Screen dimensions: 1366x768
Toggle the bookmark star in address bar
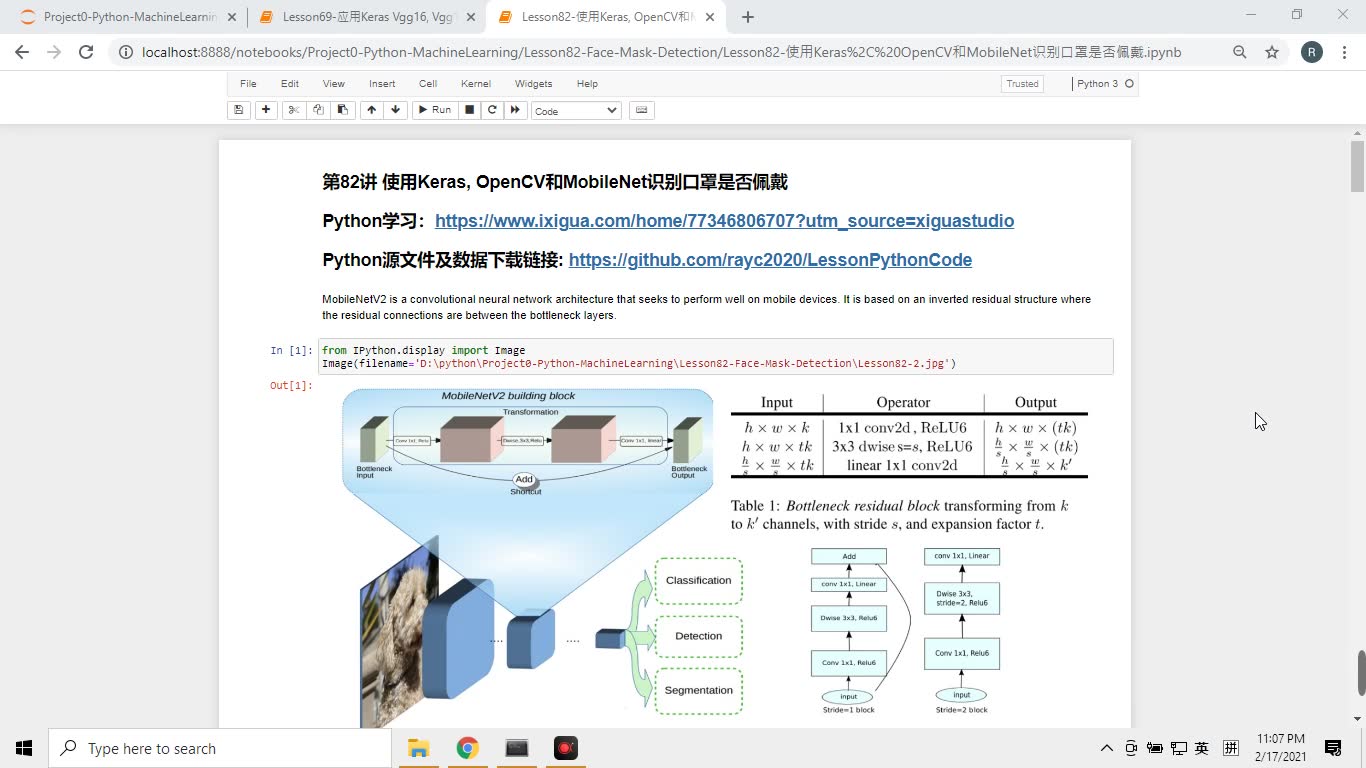(x=1271, y=51)
